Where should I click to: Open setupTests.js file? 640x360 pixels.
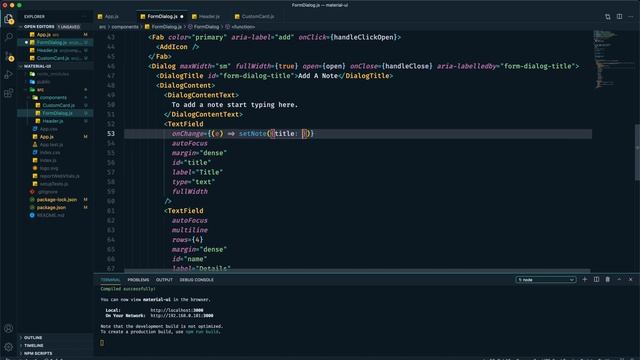55,184
